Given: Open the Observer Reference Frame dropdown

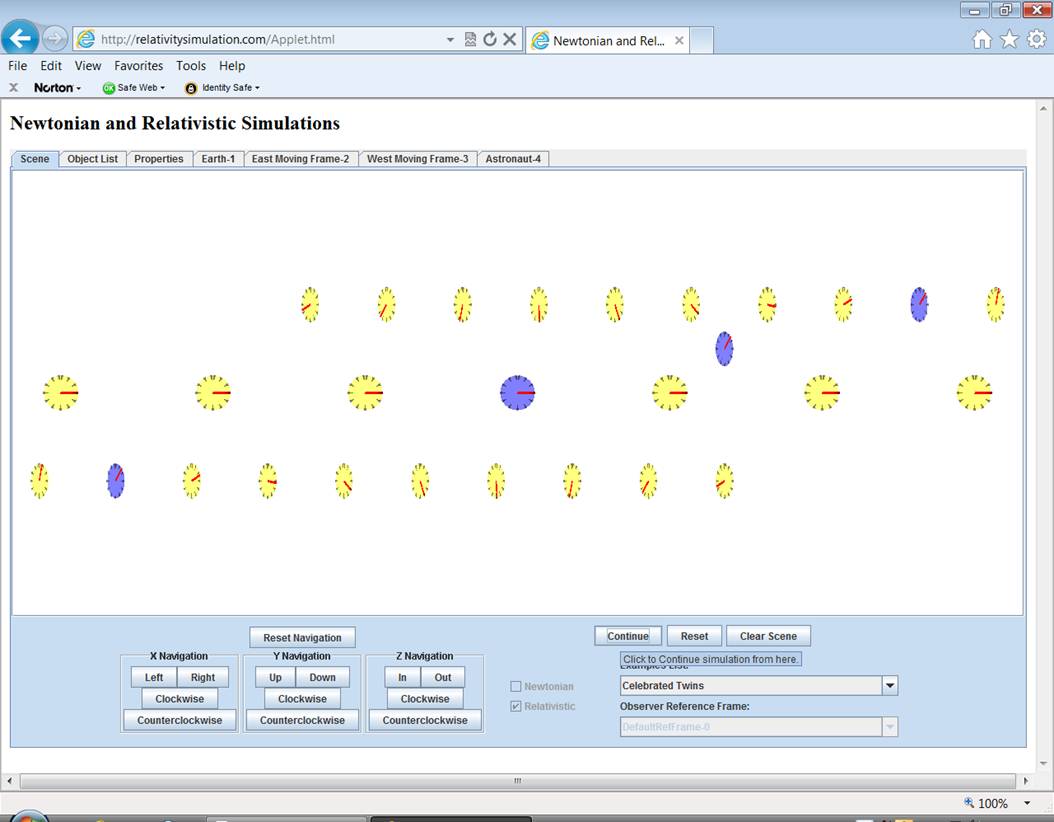Looking at the screenshot, I should 889,727.
